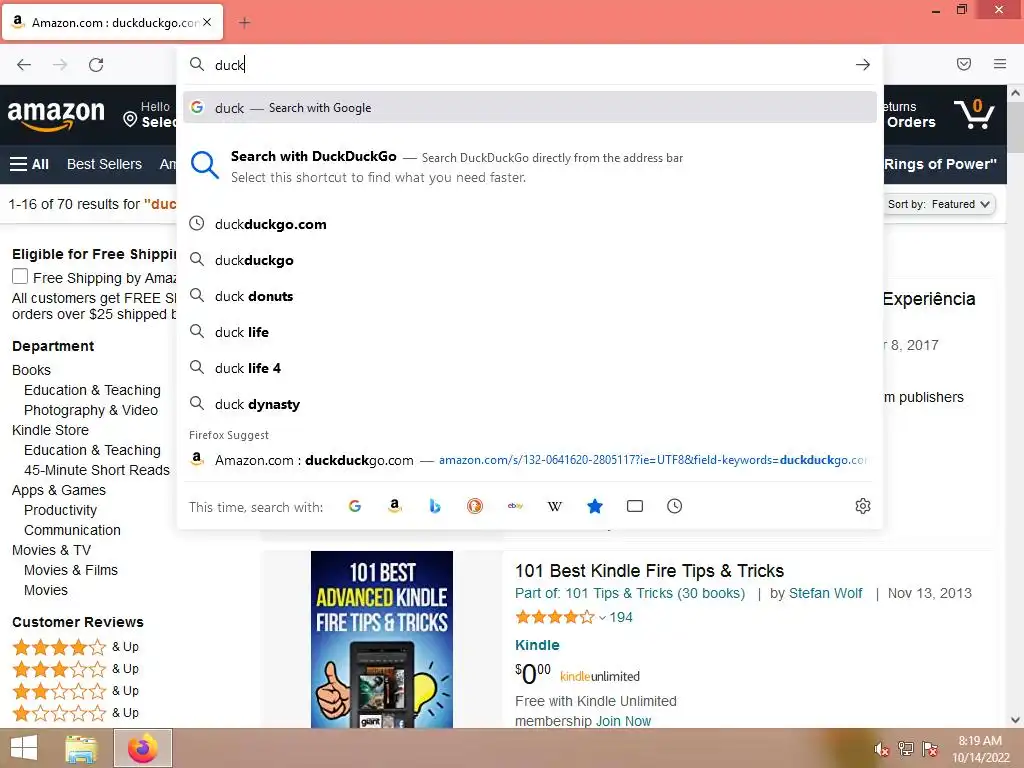The width and height of the screenshot is (1024, 768).
Task: Pick the duck donuts suggestion
Action: click(530, 296)
